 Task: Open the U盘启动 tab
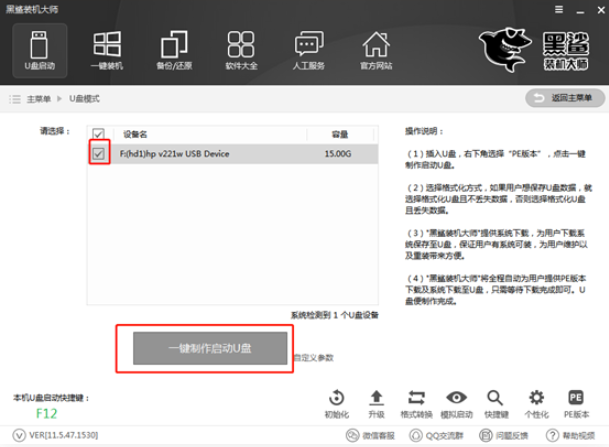click(x=40, y=50)
